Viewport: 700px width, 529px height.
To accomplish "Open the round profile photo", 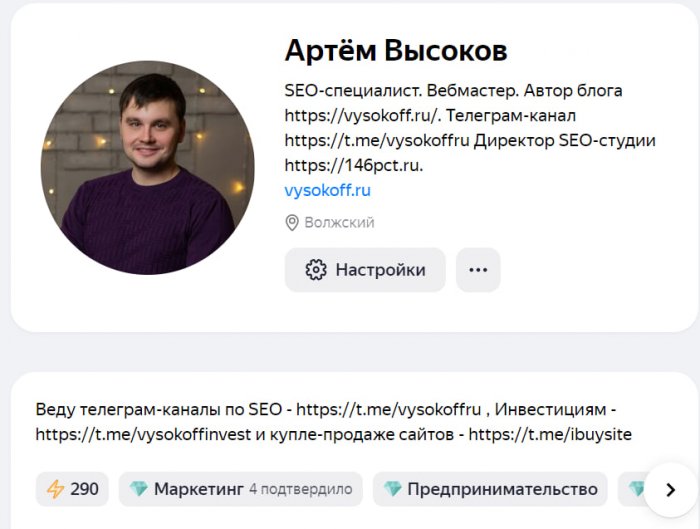I will (x=147, y=167).
